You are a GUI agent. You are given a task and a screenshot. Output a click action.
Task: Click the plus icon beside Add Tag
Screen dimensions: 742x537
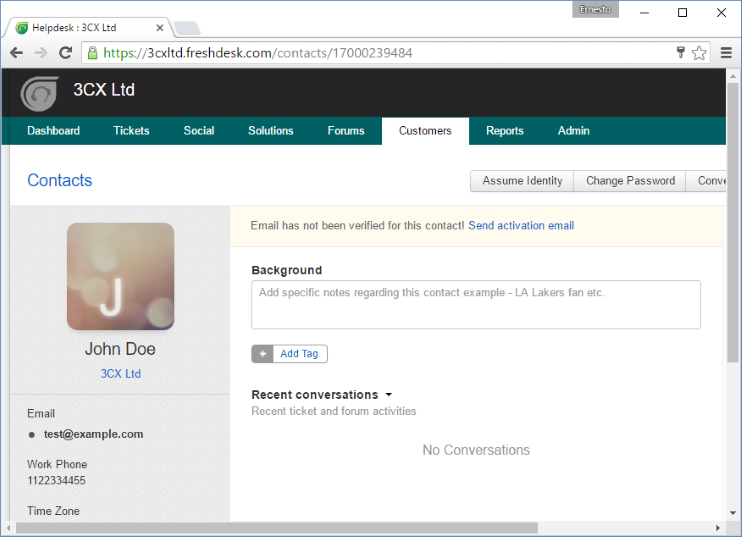pyautogui.click(x=263, y=353)
